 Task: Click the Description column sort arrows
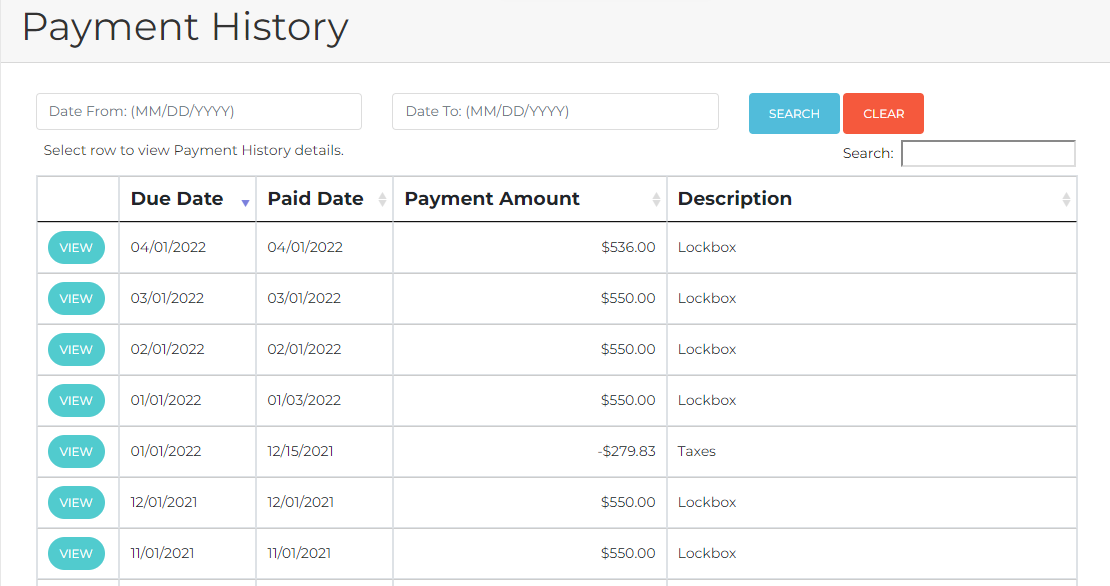(x=1066, y=200)
